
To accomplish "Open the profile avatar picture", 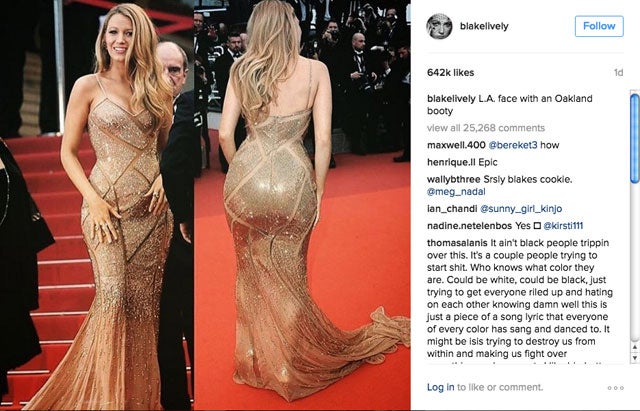I will 439,26.
